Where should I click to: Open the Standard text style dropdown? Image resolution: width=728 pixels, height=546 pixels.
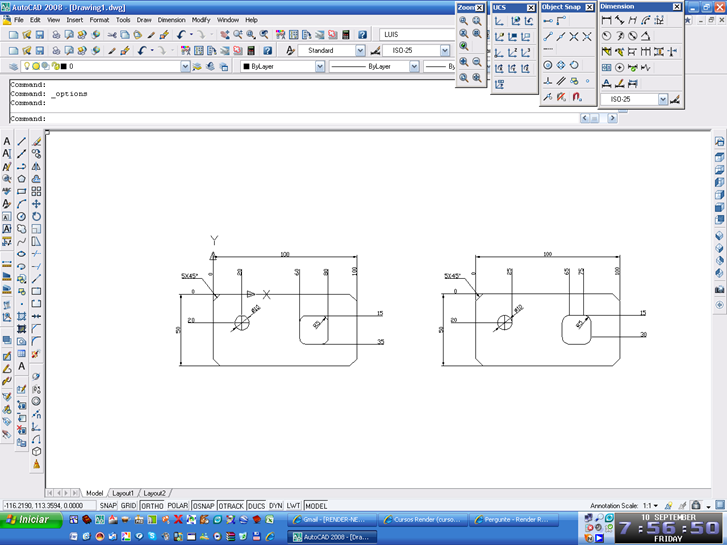(360, 50)
